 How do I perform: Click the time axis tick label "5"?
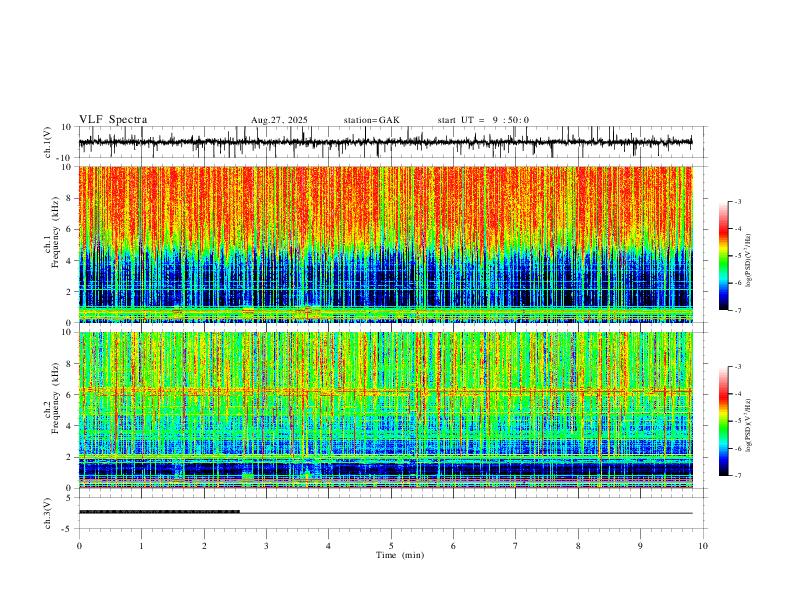[x=391, y=546]
